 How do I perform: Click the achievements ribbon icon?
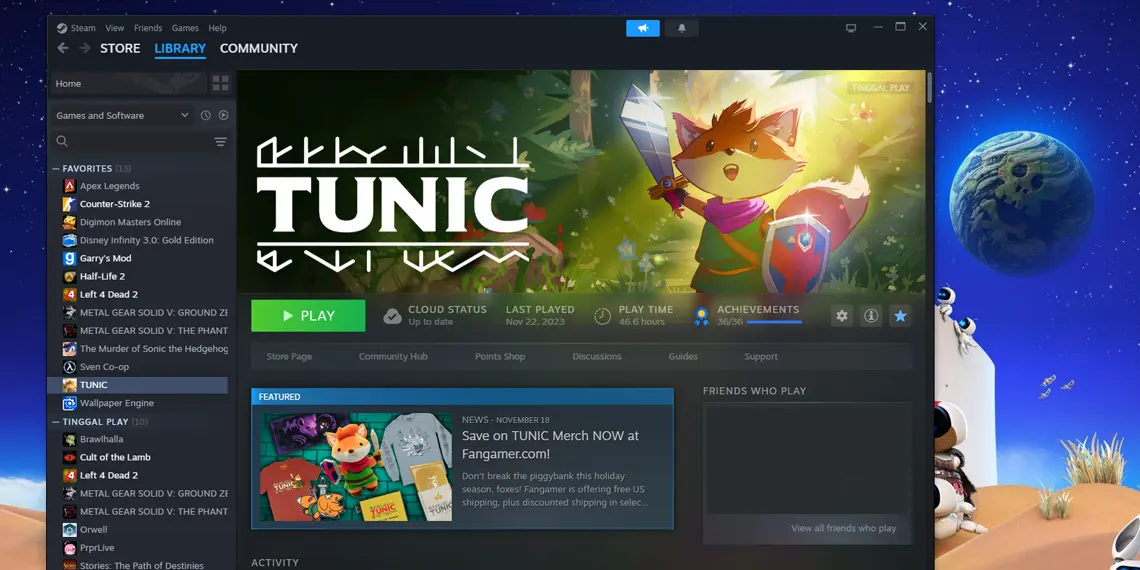tap(701, 316)
